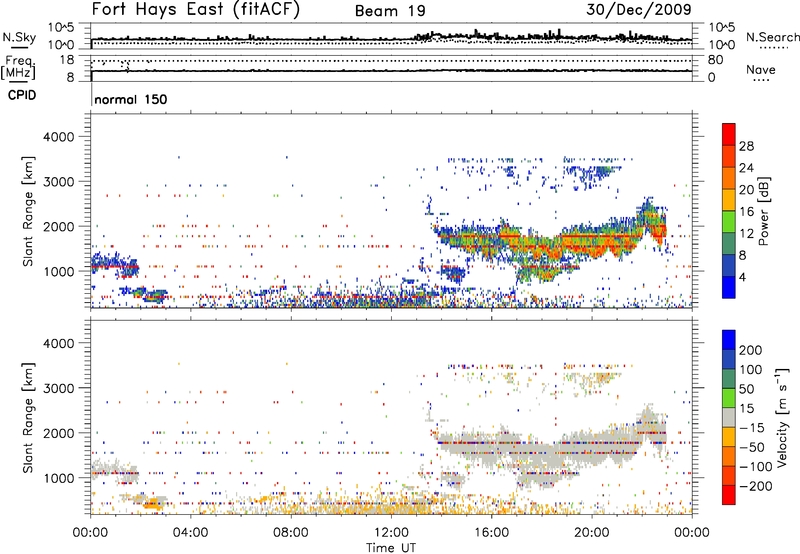Click the velocity scale value '200'
The width and height of the screenshot is (800, 554).
[x=751, y=350]
